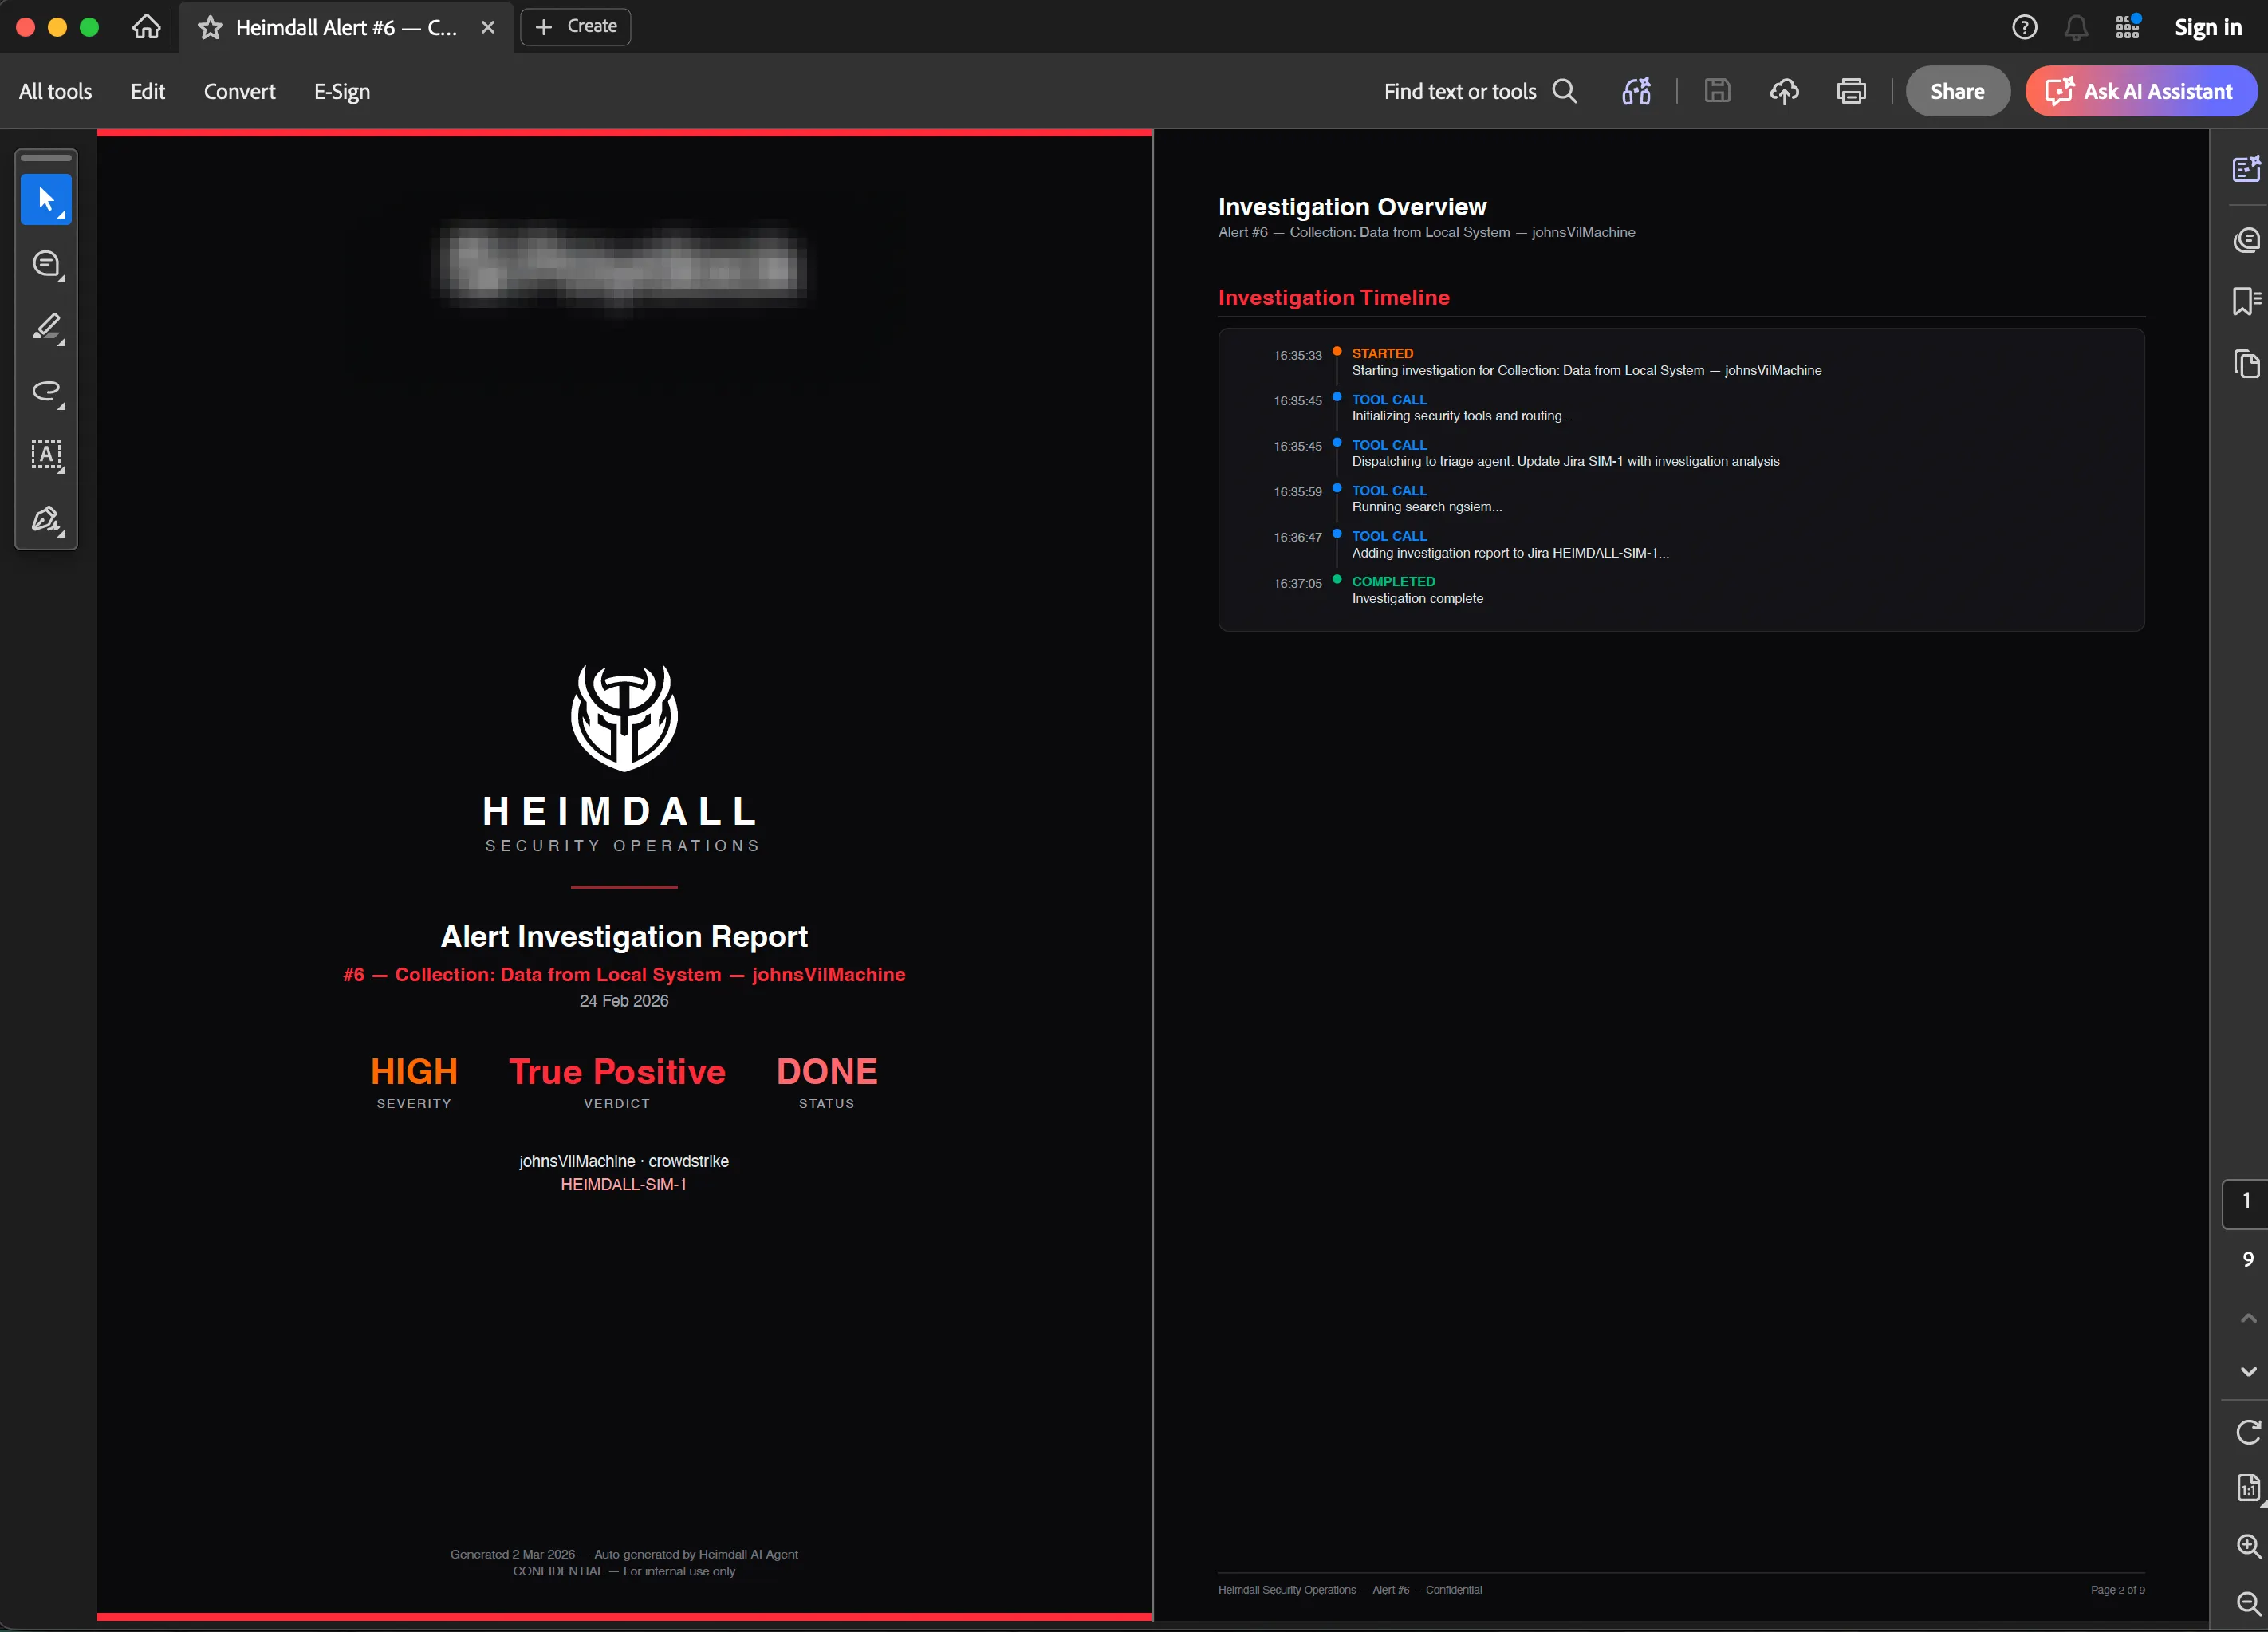
Task: Star the Heimdall Alert #6 document
Action: [x=210, y=27]
